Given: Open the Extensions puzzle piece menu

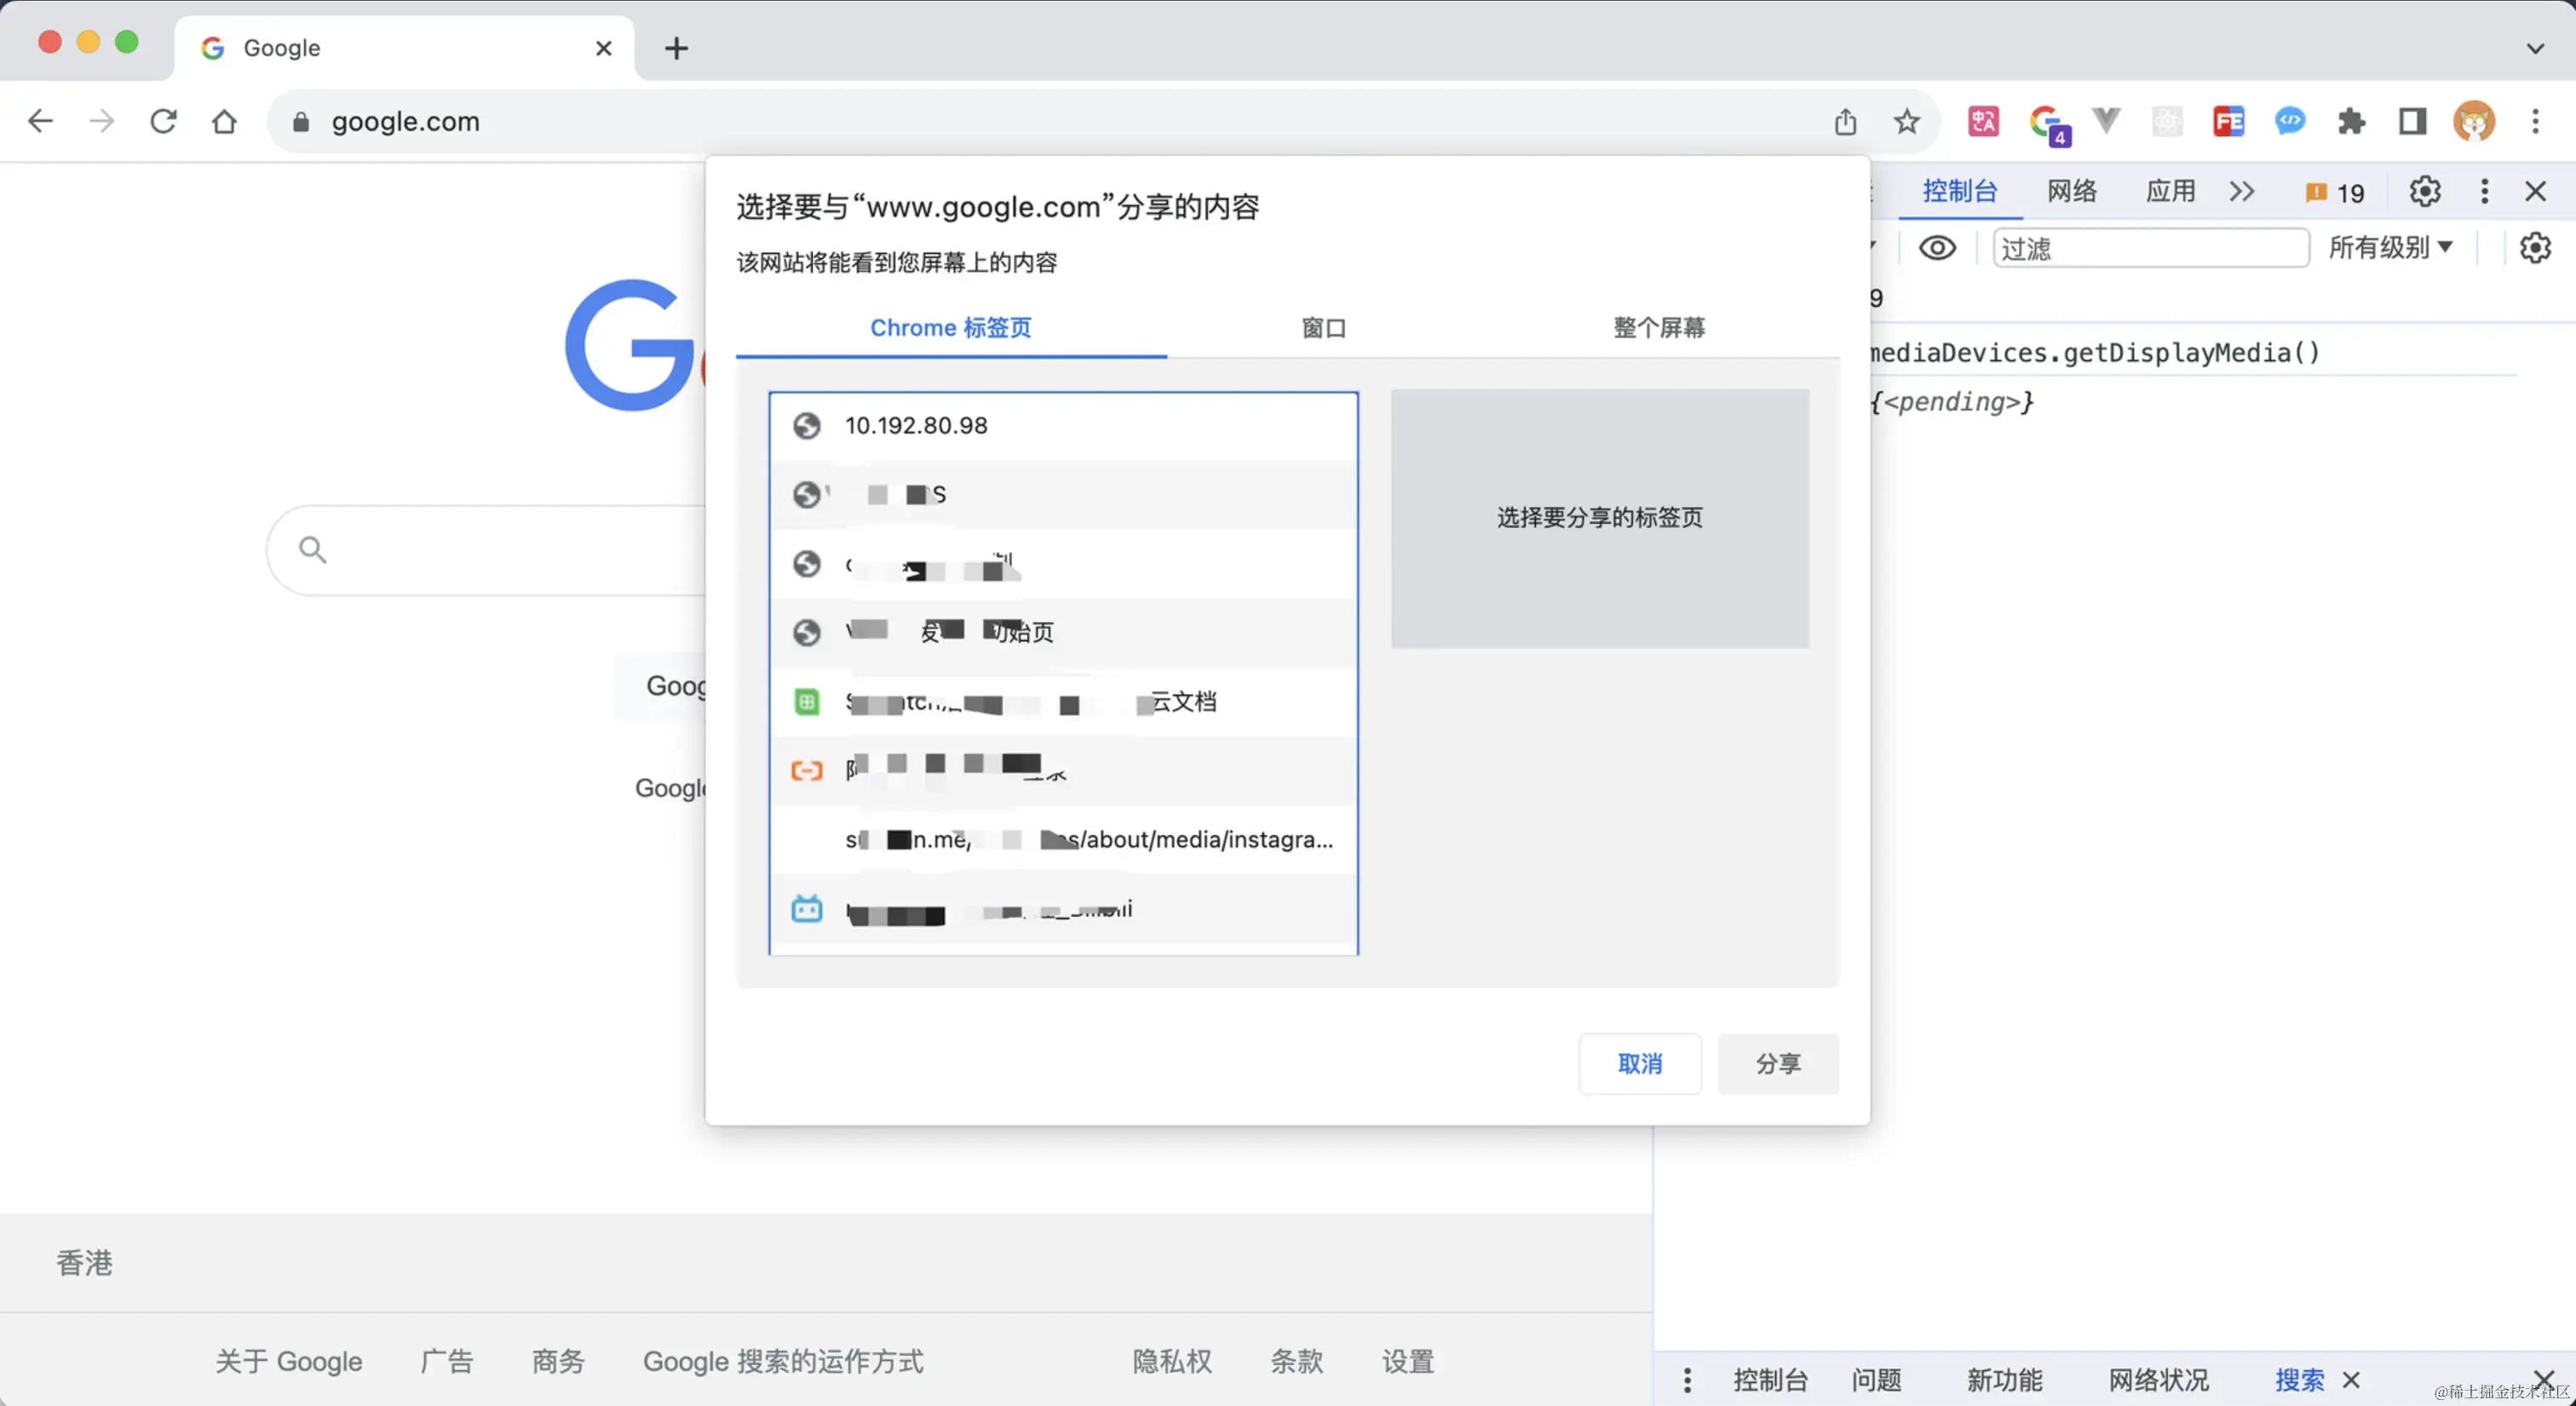Looking at the screenshot, I should point(2351,122).
